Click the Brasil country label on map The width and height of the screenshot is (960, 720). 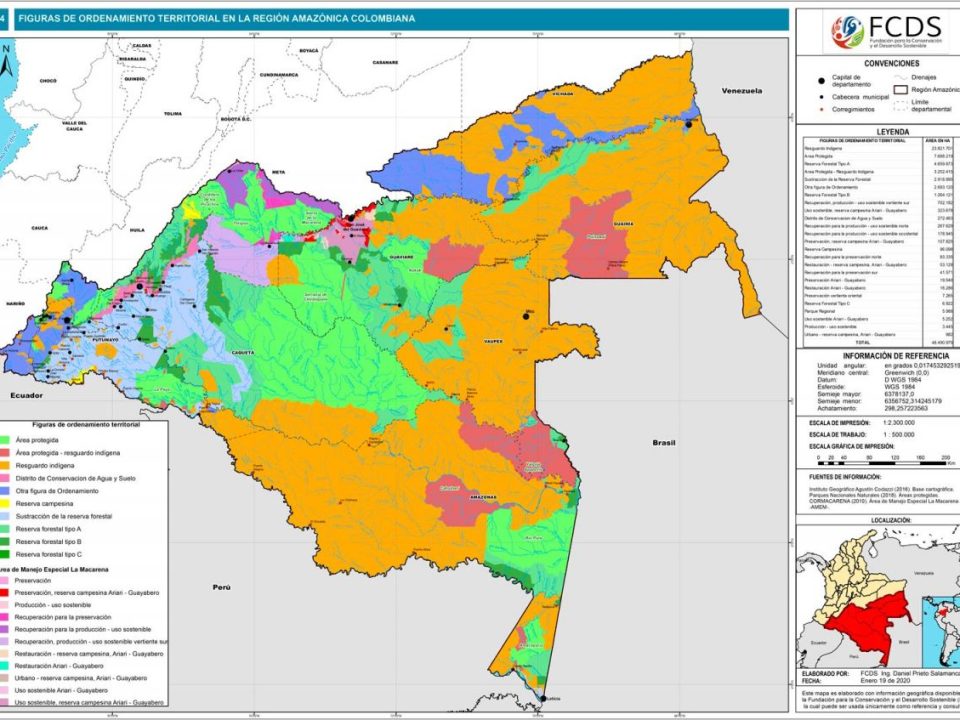tap(664, 442)
